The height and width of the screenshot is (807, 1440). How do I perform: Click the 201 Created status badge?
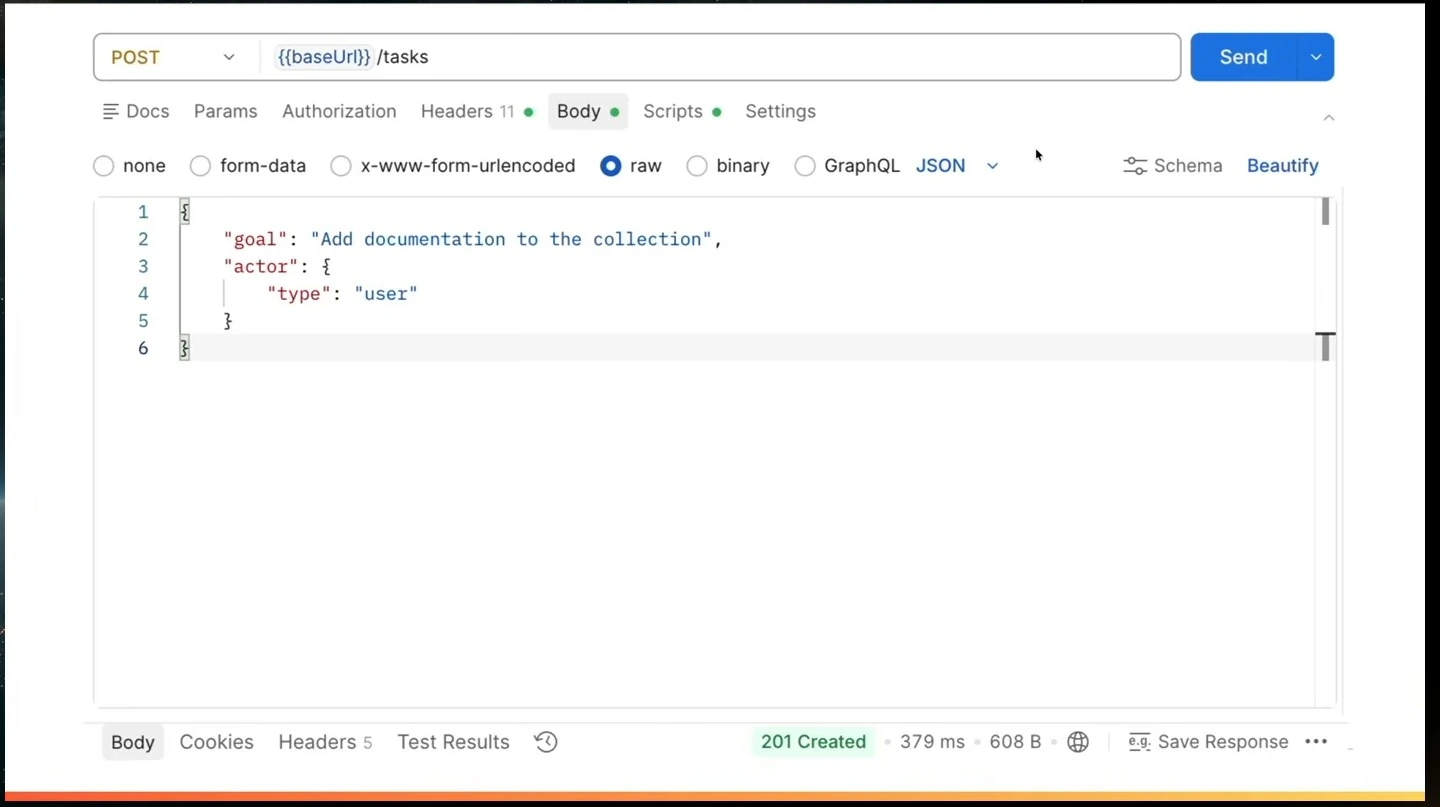coord(813,742)
